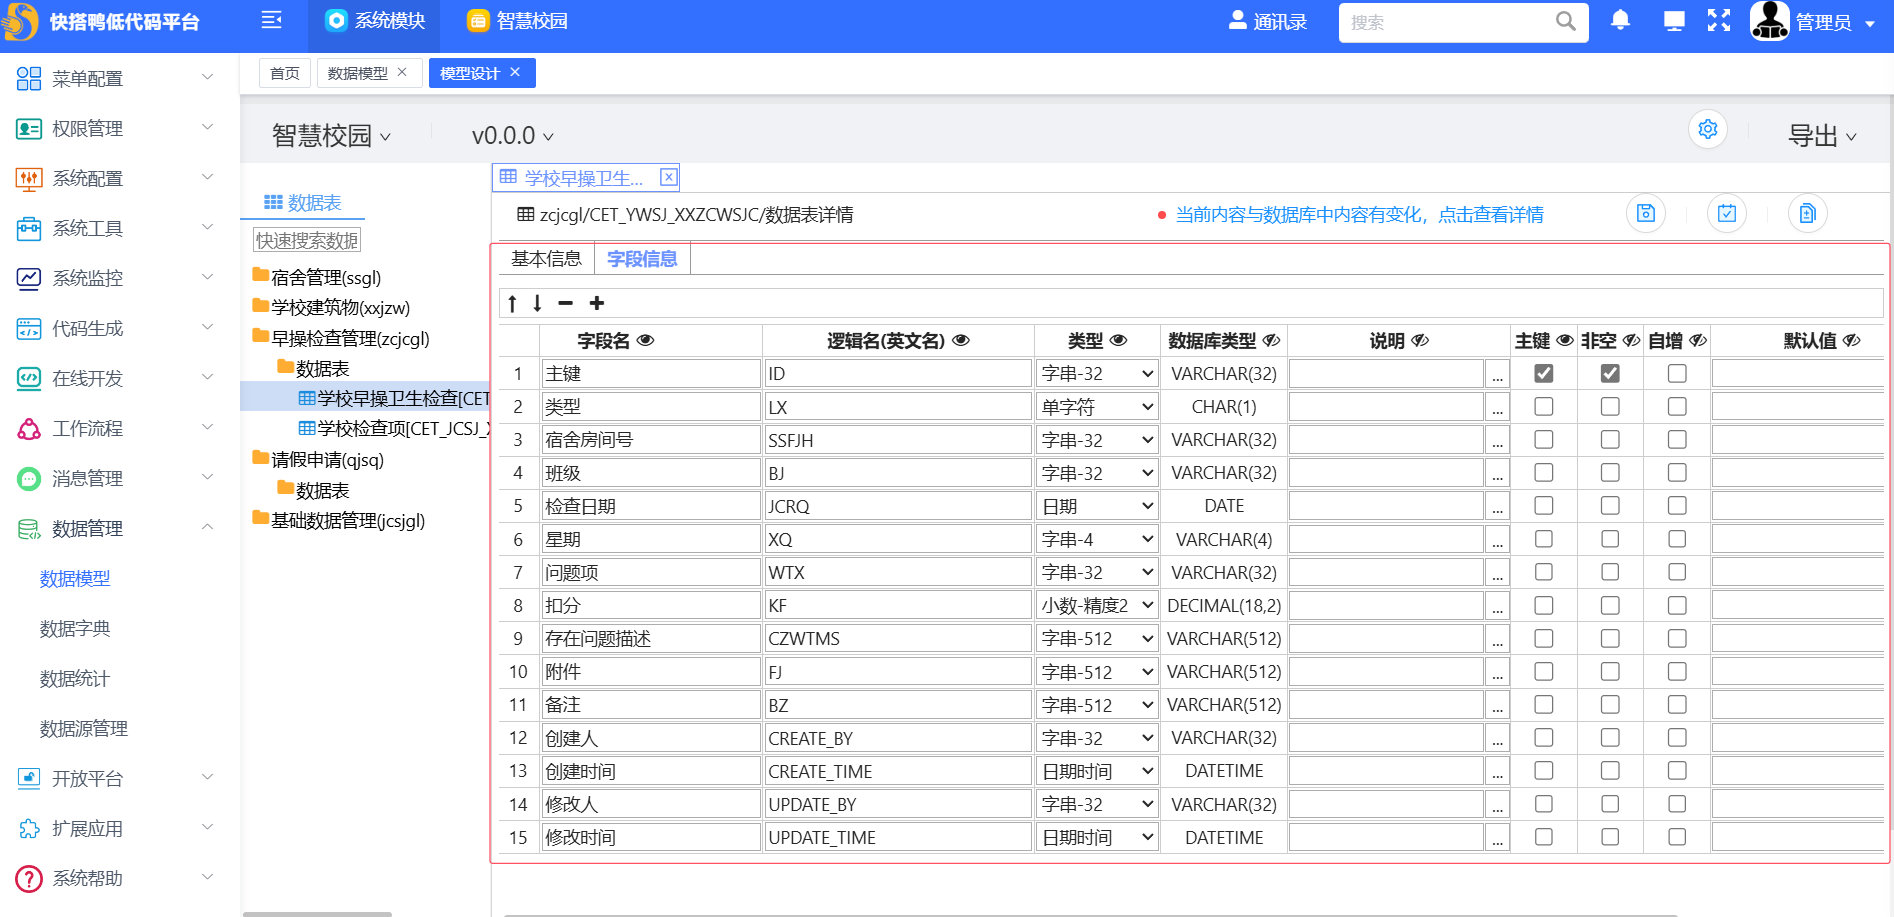1894x917 pixels.
Task: Add a field with the plus icon
Action: pyautogui.click(x=597, y=303)
